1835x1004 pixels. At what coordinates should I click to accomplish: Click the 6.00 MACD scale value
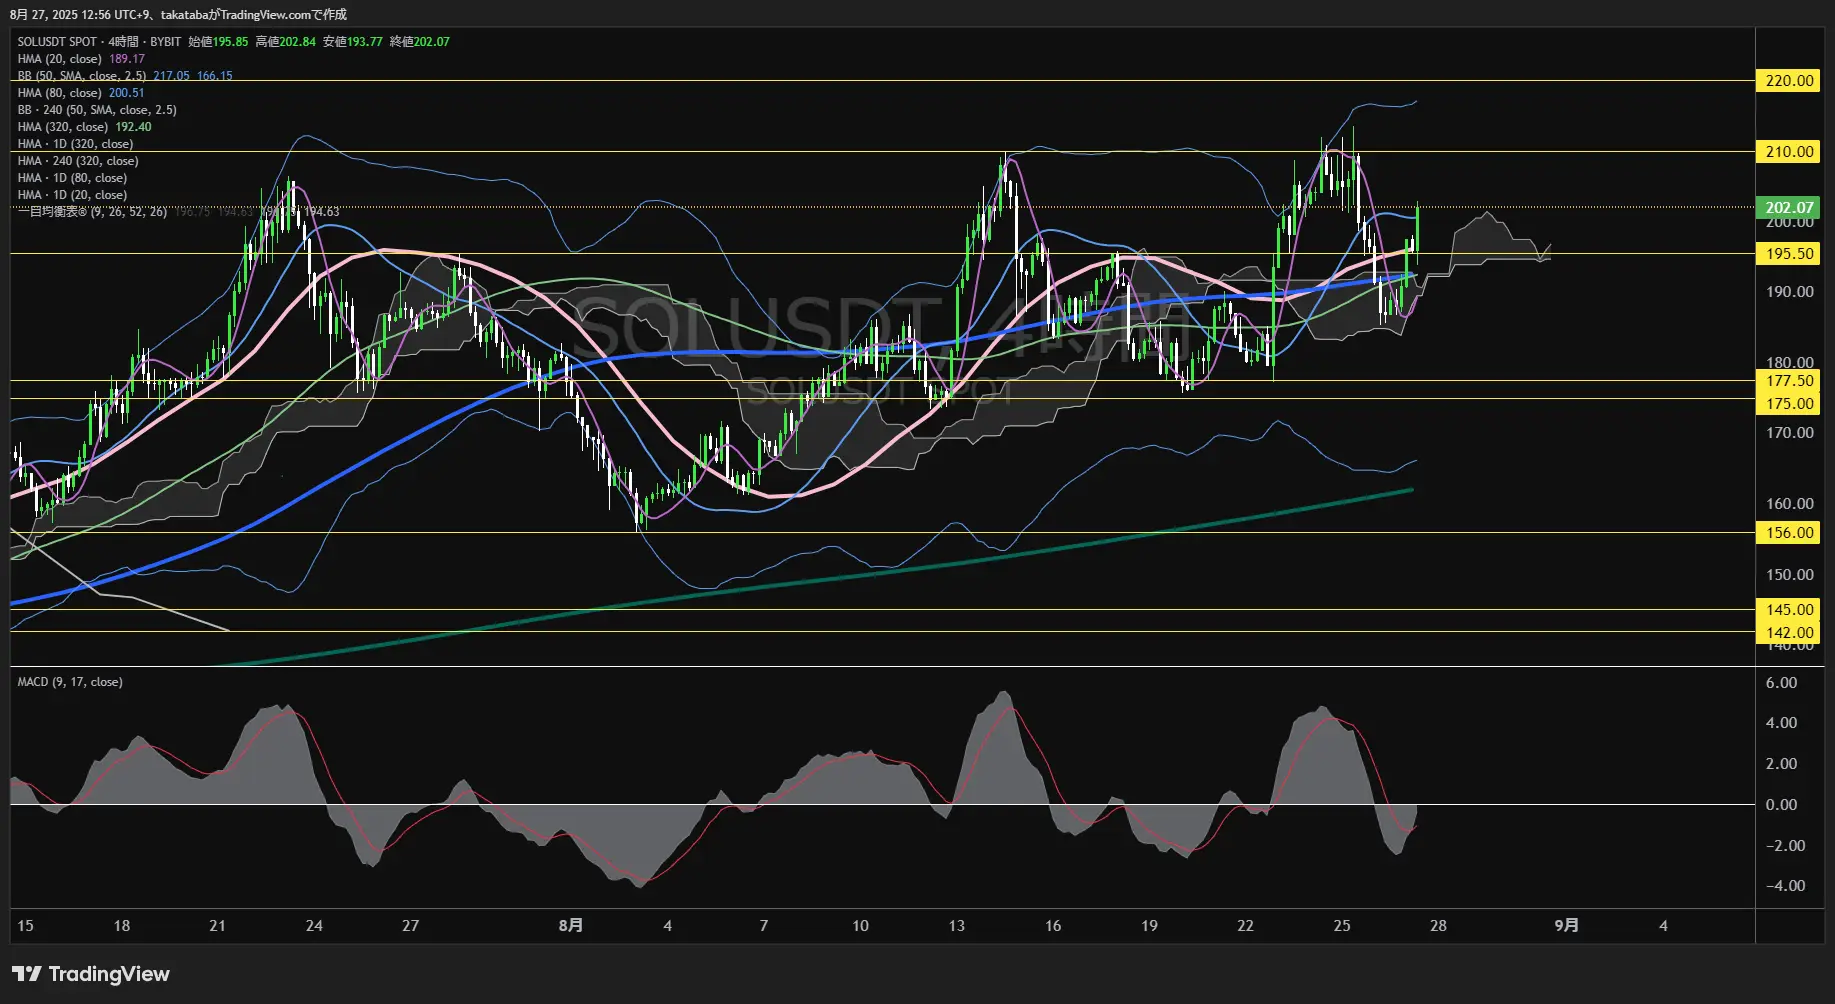click(x=1781, y=683)
